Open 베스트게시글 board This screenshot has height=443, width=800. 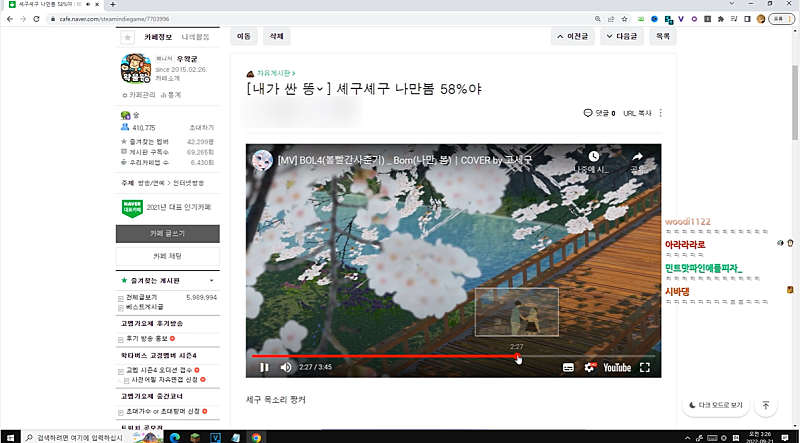[144, 307]
